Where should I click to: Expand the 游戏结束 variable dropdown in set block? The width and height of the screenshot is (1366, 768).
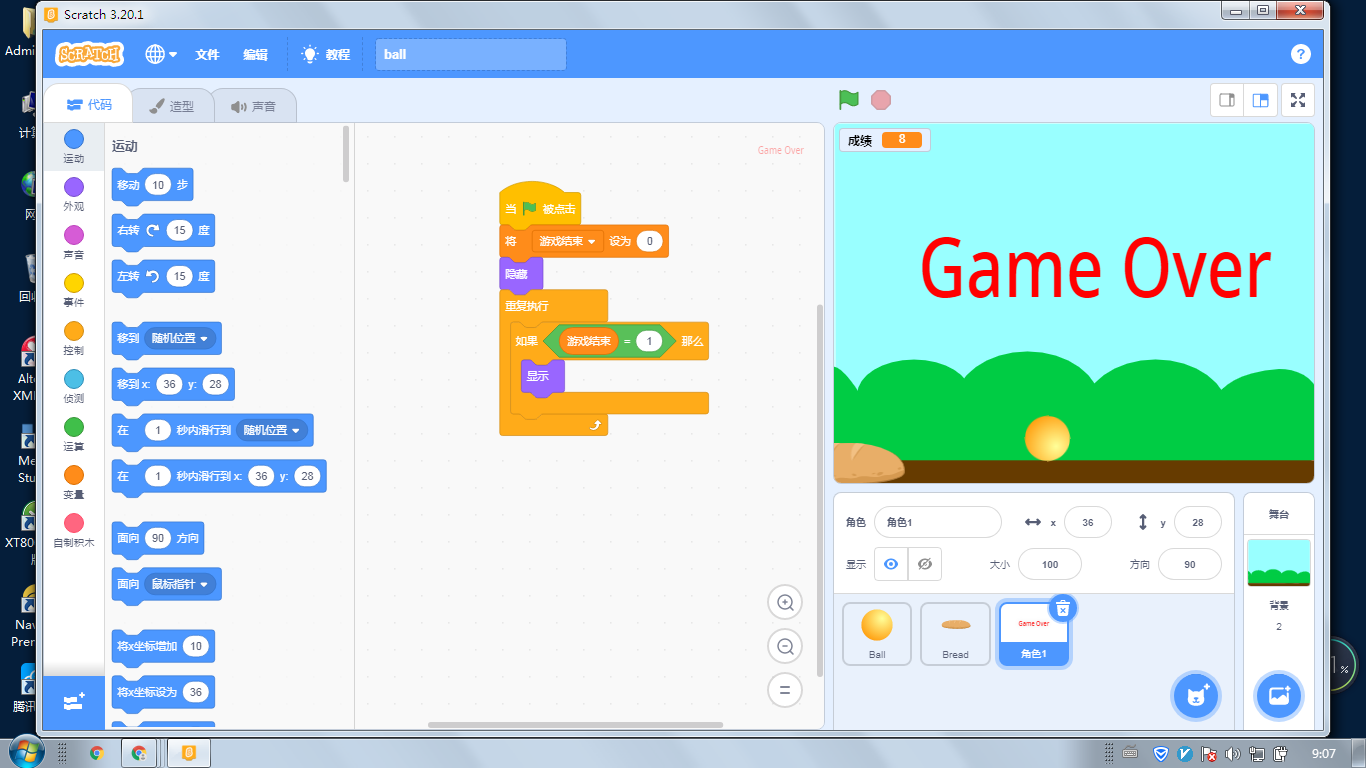[591, 241]
